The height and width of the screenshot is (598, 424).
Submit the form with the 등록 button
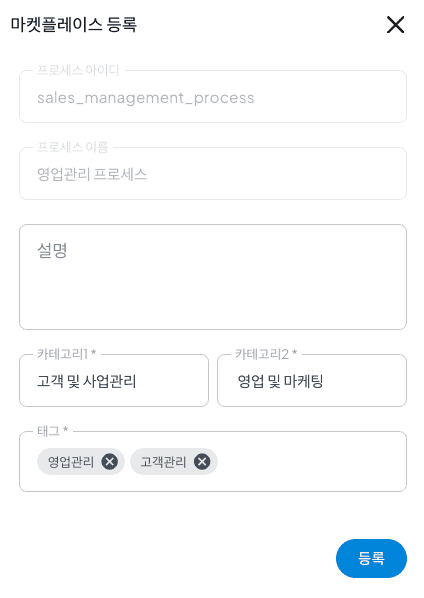[371, 558]
